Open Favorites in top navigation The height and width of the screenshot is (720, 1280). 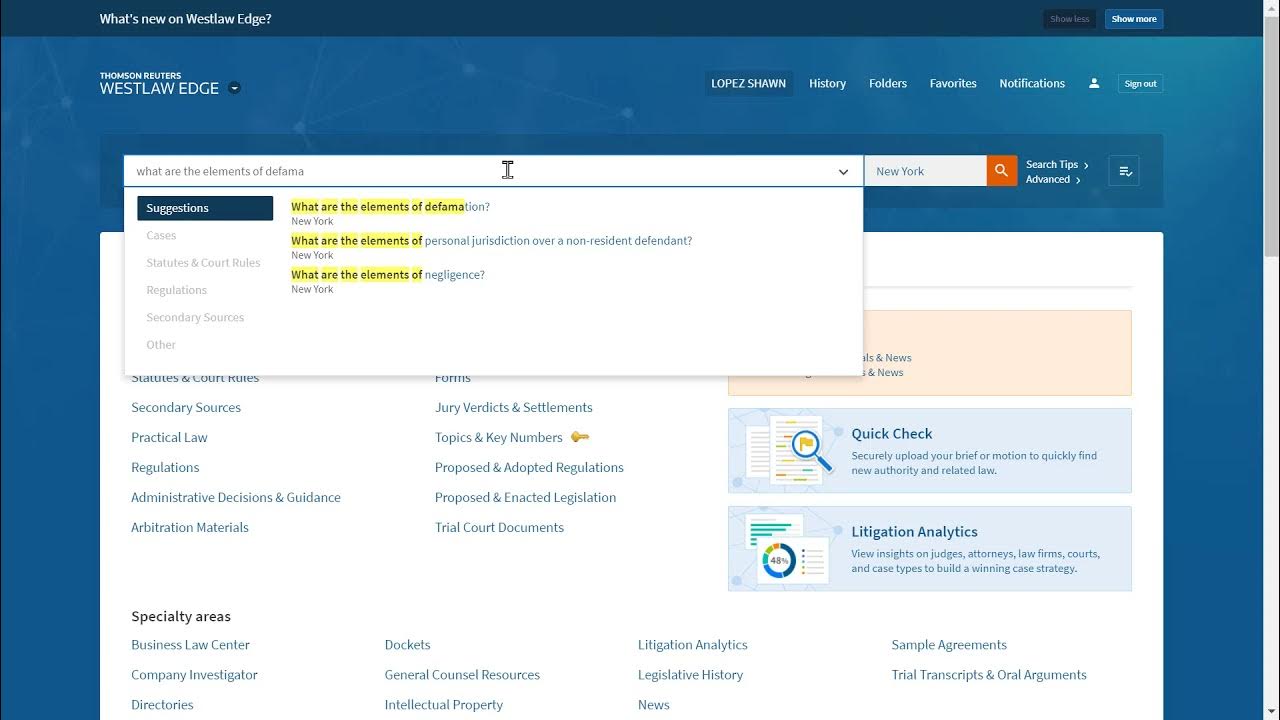(953, 83)
